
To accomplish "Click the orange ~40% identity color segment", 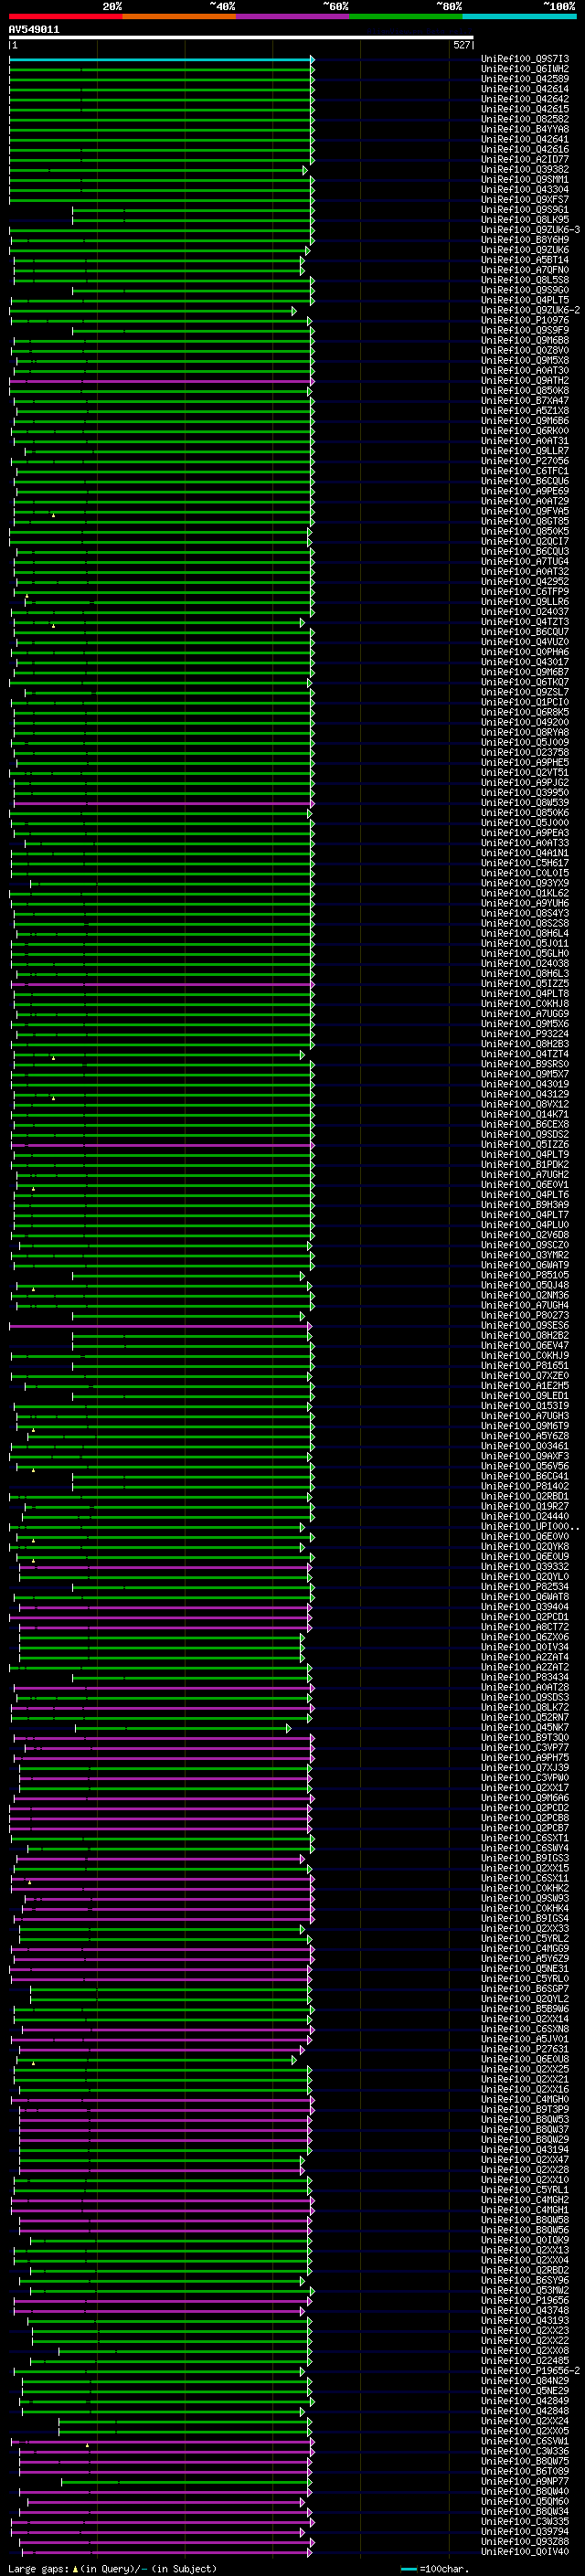I will coord(179,16).
